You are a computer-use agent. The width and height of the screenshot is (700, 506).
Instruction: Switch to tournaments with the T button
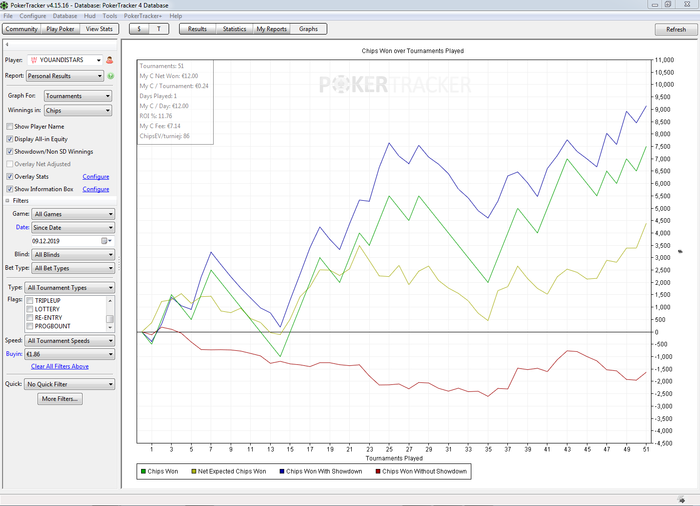[x=159, y=29]
